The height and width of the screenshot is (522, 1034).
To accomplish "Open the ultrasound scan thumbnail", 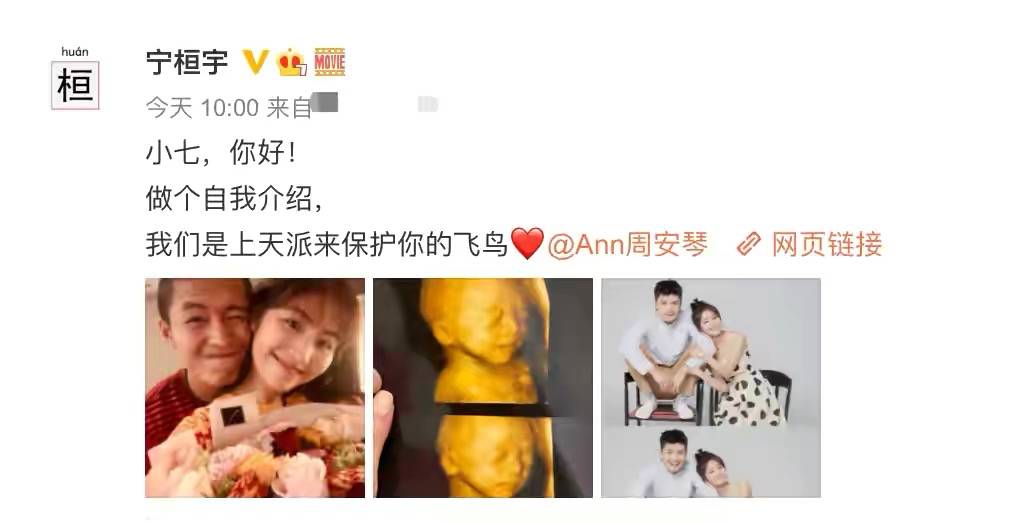I will (483, 388).
